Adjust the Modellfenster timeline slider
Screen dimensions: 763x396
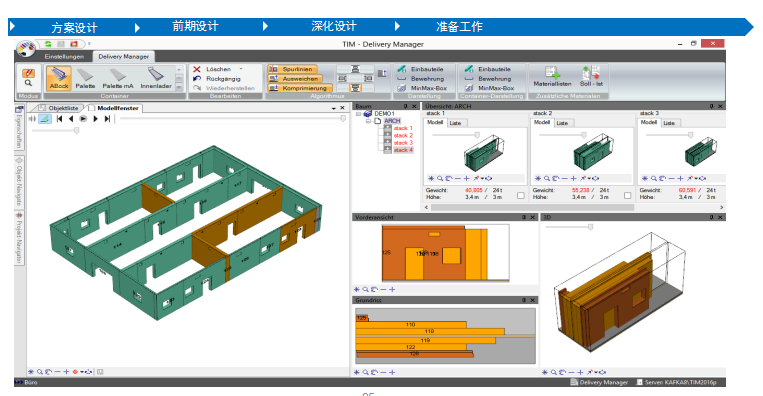(343, 118)
